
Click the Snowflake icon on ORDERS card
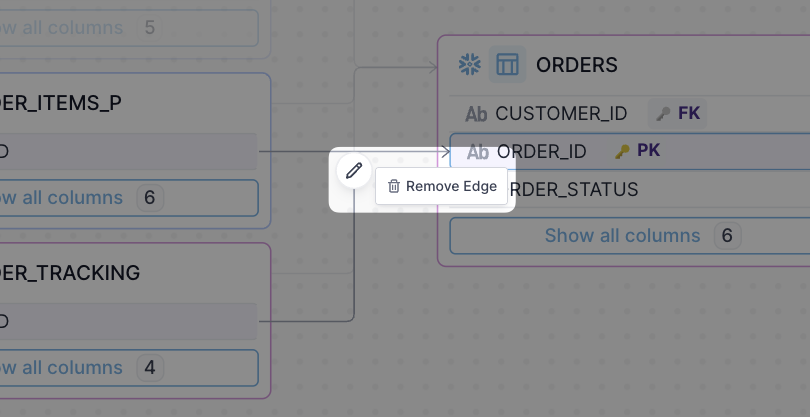coord(470,65)
